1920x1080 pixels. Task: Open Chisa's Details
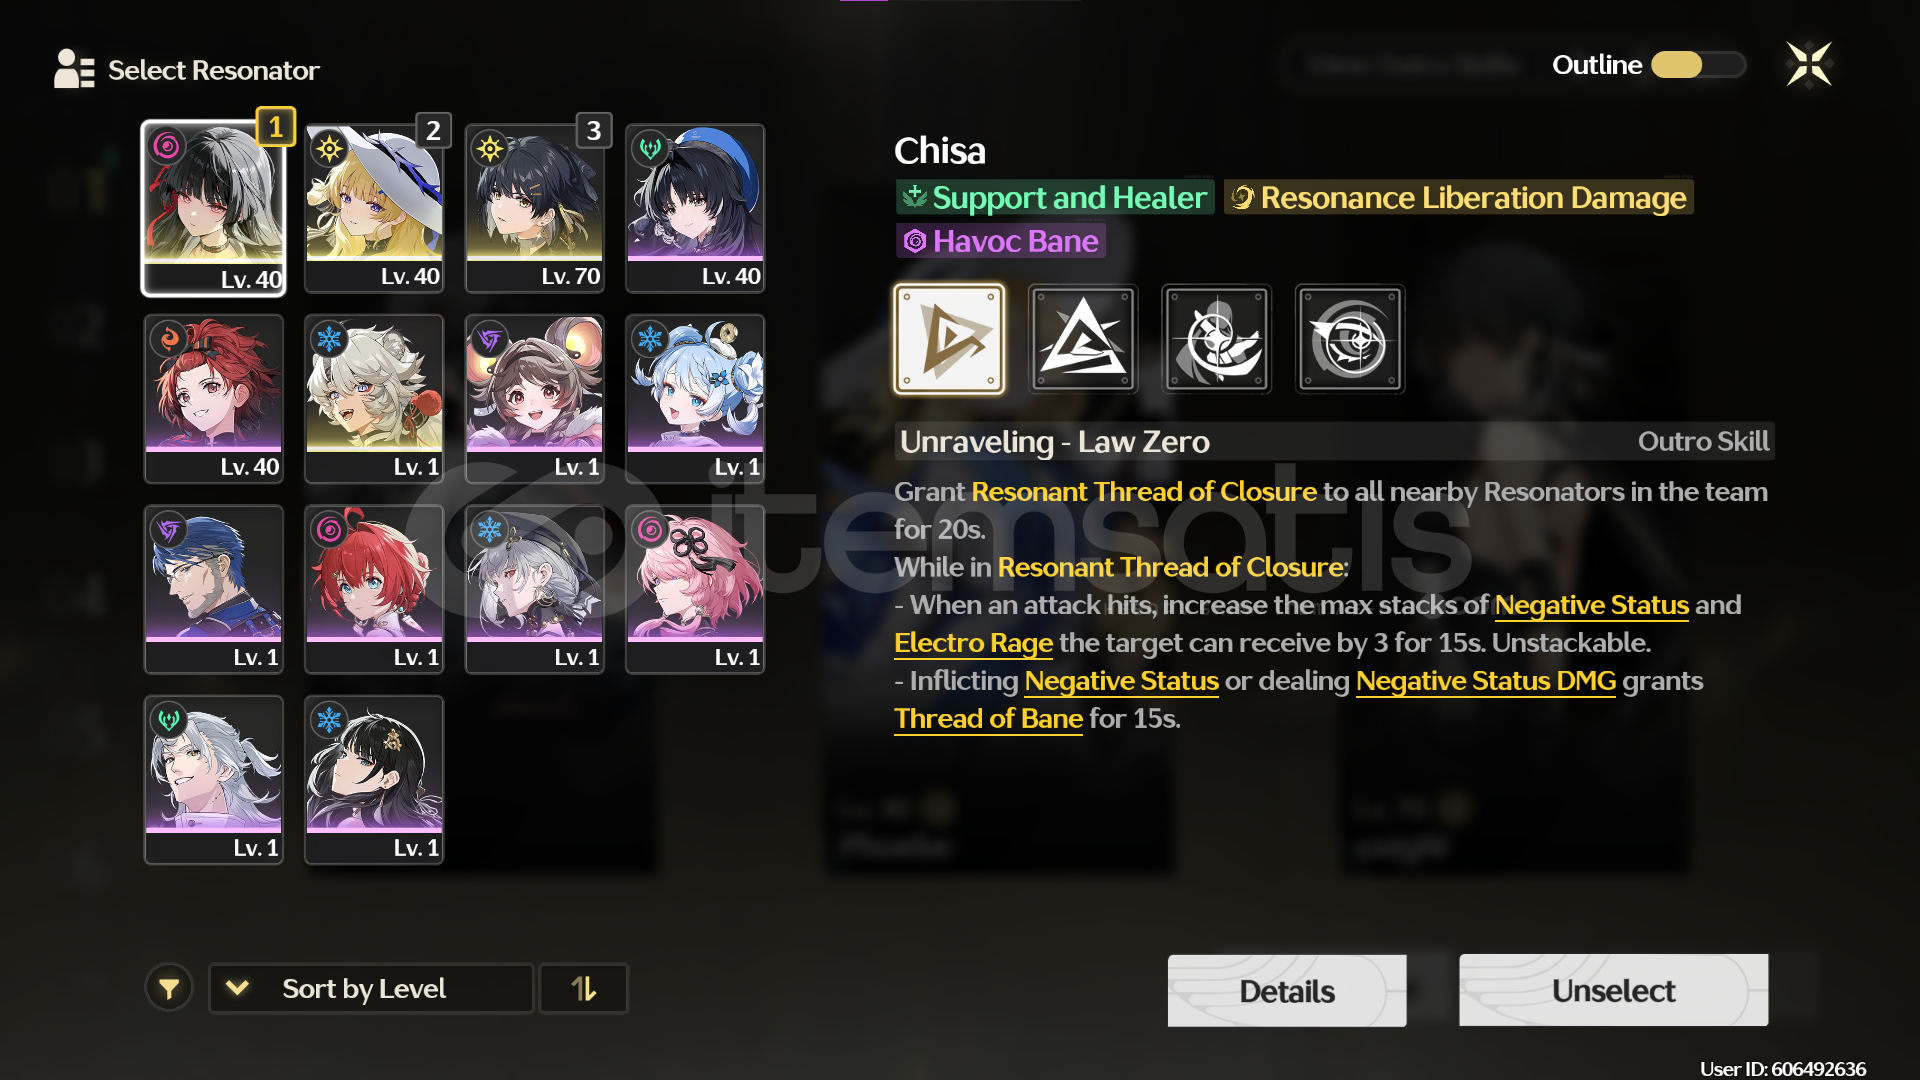[1287, 990]
